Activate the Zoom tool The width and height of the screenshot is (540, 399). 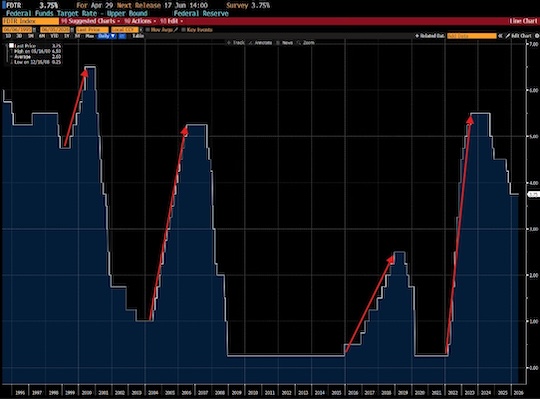coord(306,43)
